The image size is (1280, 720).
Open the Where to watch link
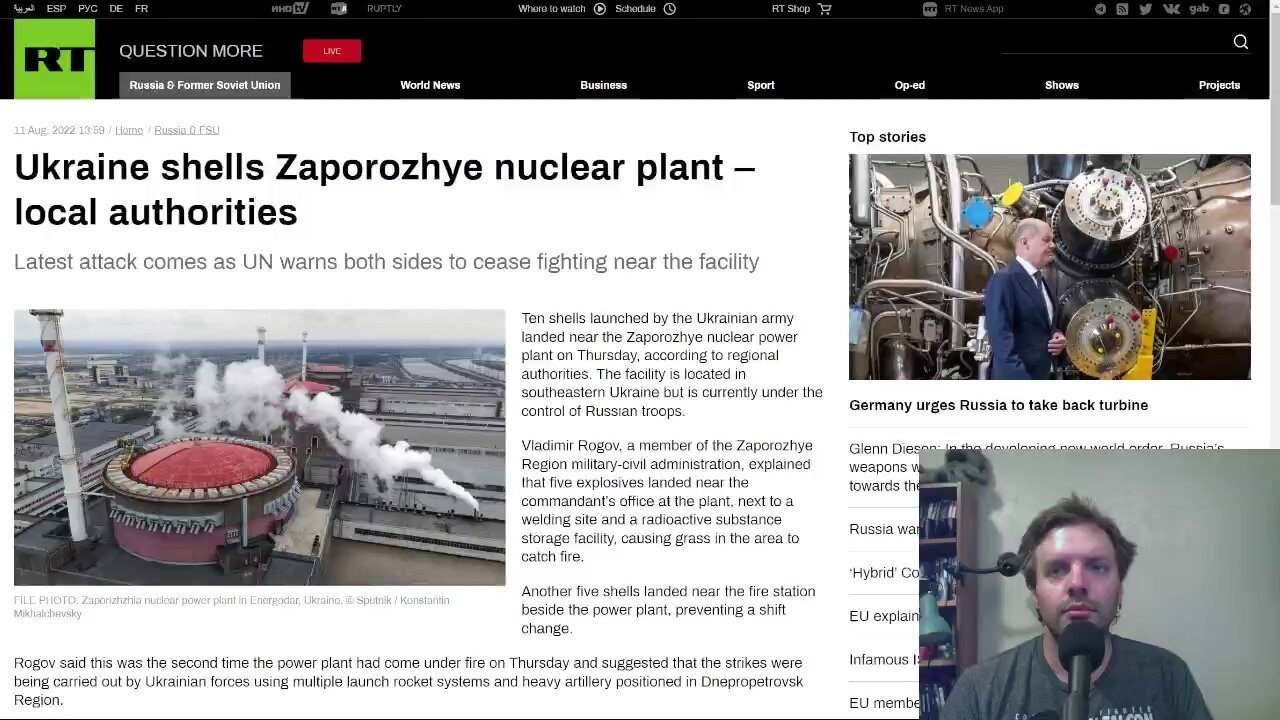click(552, 9)
